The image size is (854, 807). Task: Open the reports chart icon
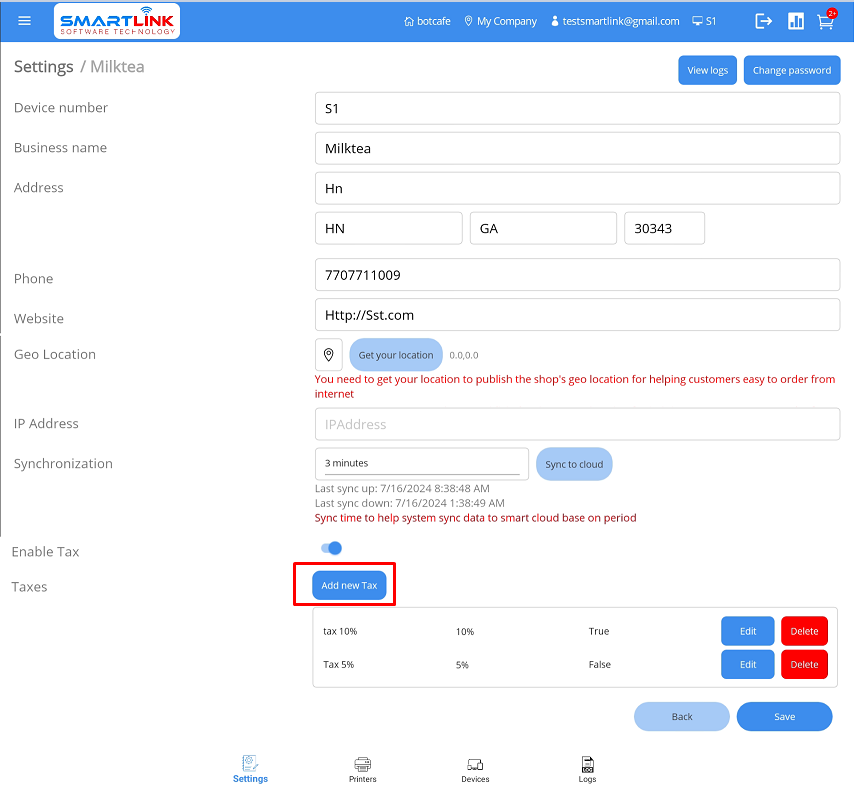click(x=796, y=21)
